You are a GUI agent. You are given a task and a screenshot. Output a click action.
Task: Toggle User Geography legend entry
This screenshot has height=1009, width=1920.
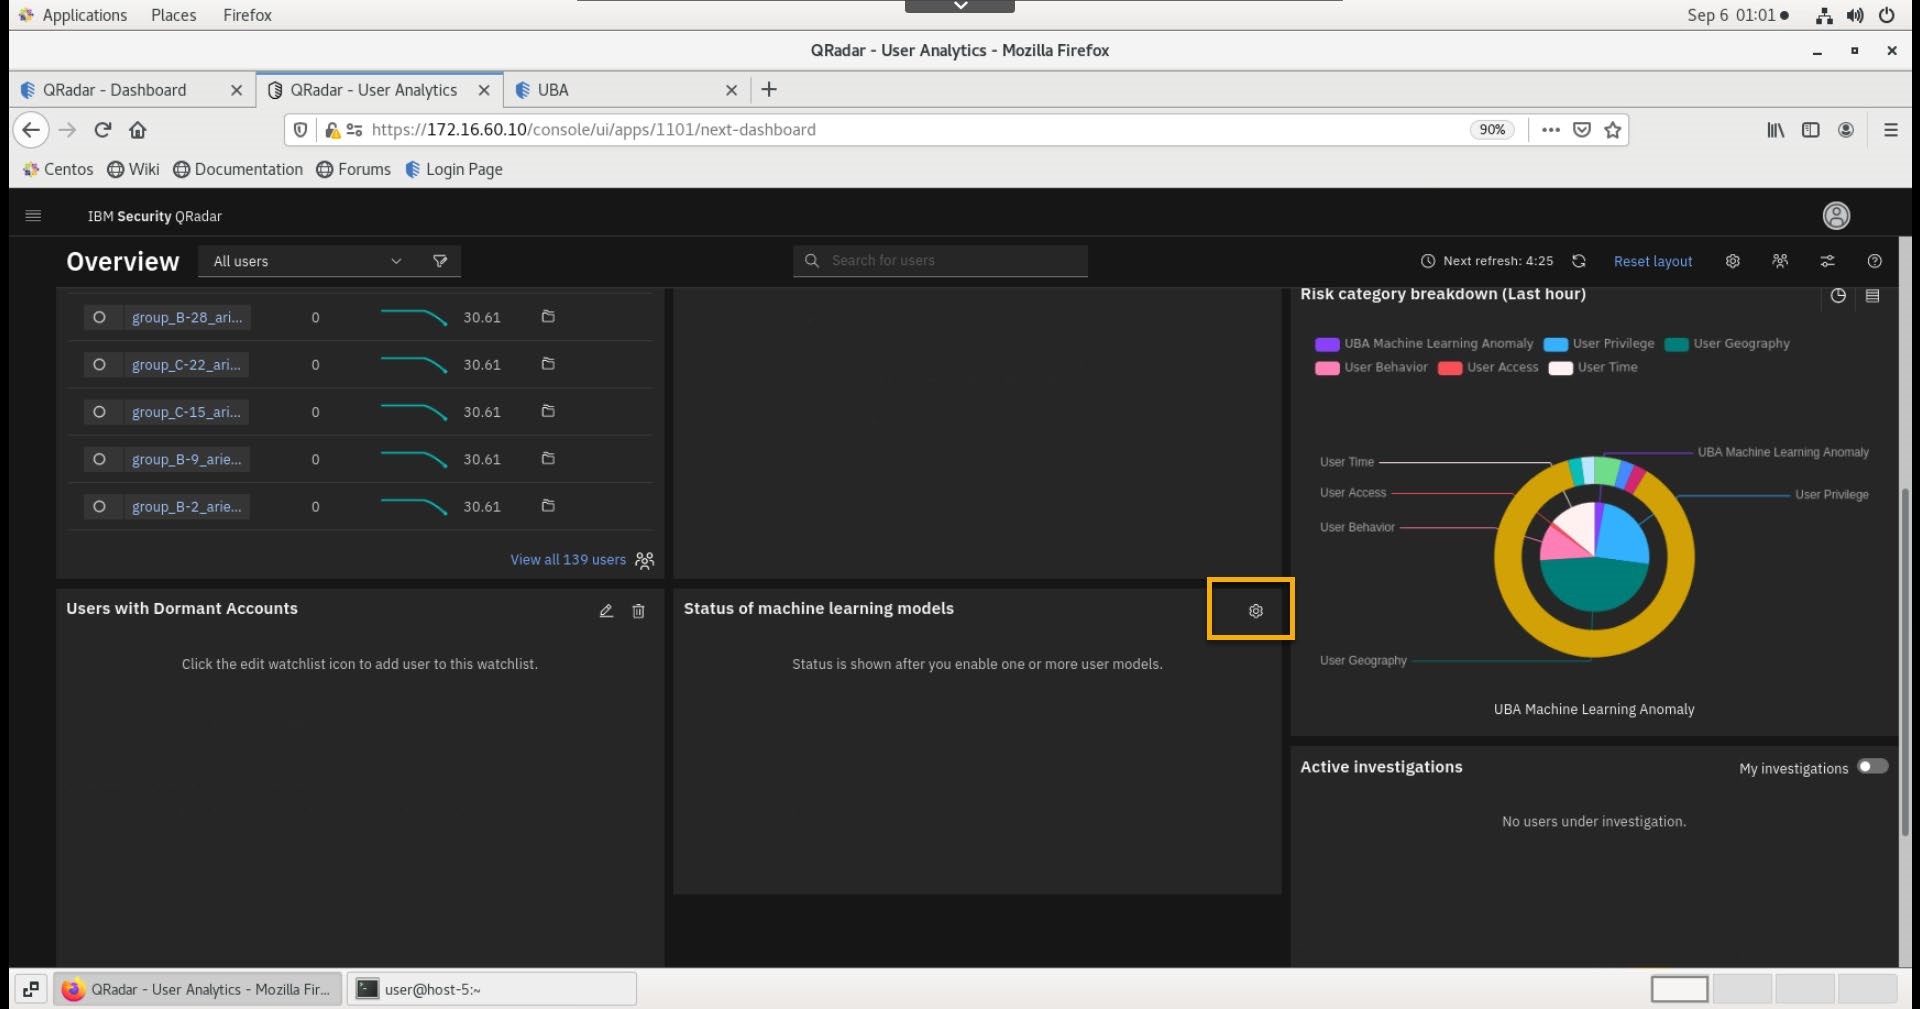point(1728,344)
